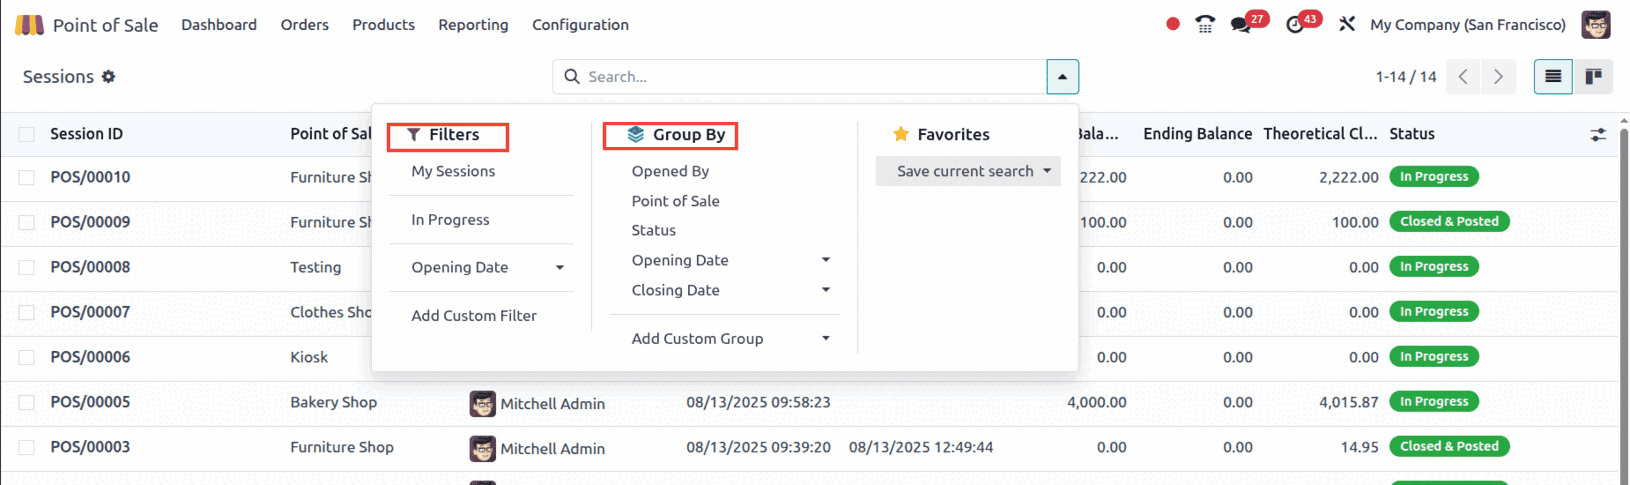
Task: Expand the Opening Date filter dropdown
Action: (559, 268)
